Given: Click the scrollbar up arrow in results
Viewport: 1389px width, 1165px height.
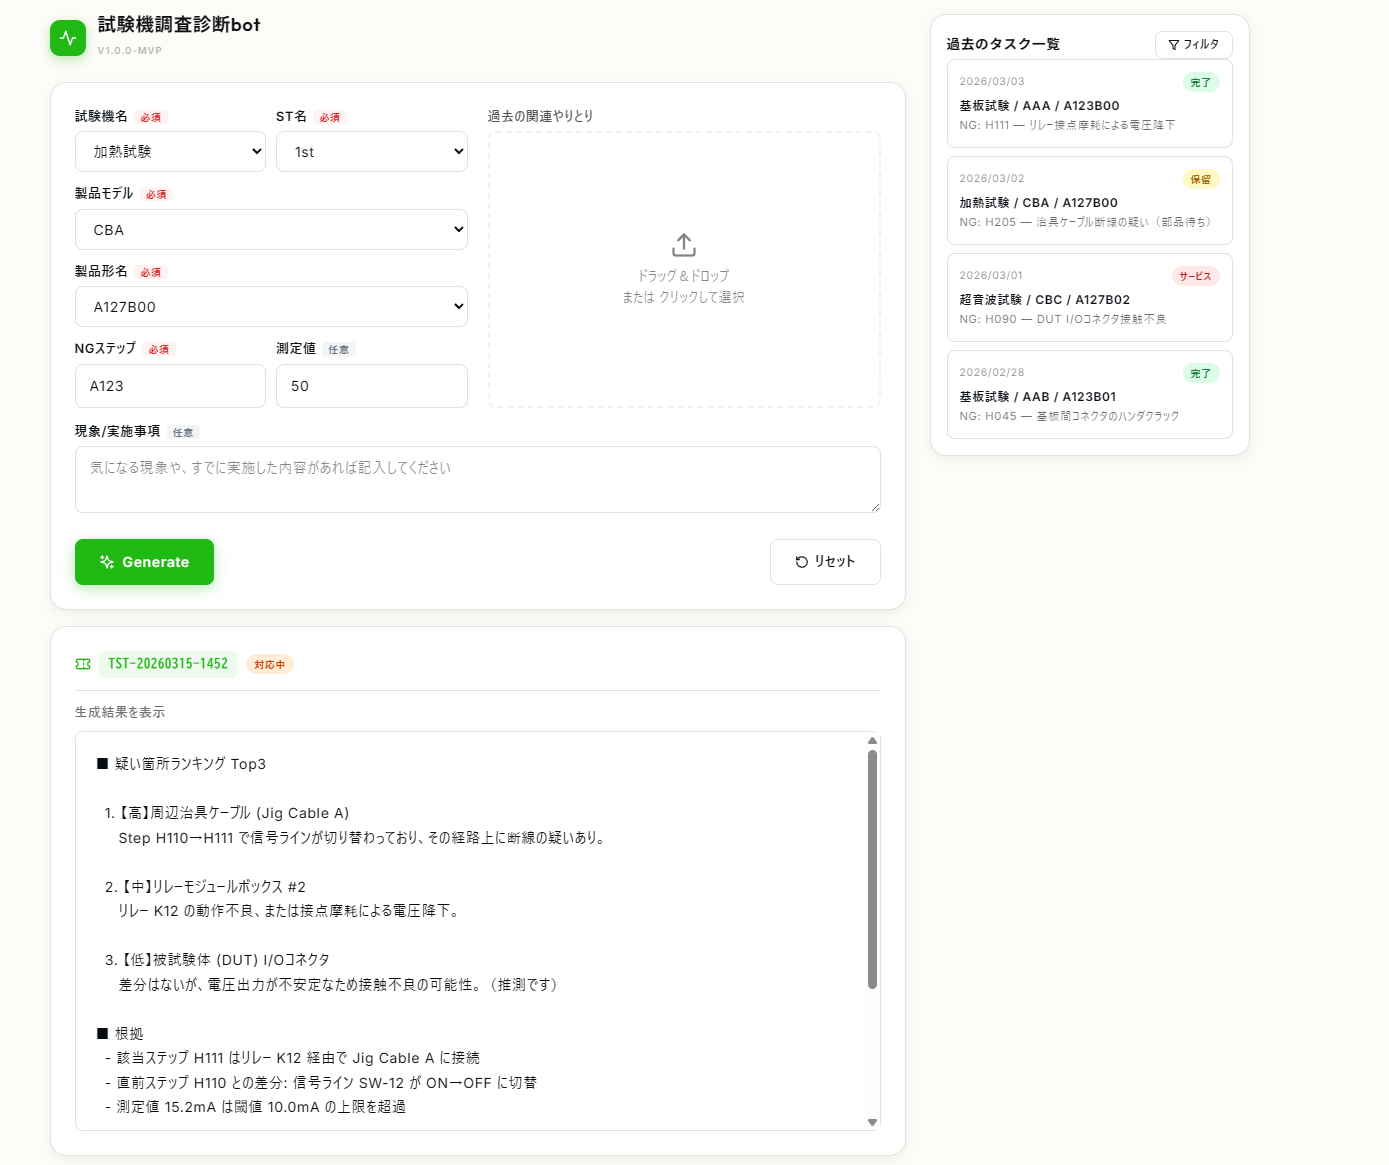Looking at the screenshot, I should 872,741.
